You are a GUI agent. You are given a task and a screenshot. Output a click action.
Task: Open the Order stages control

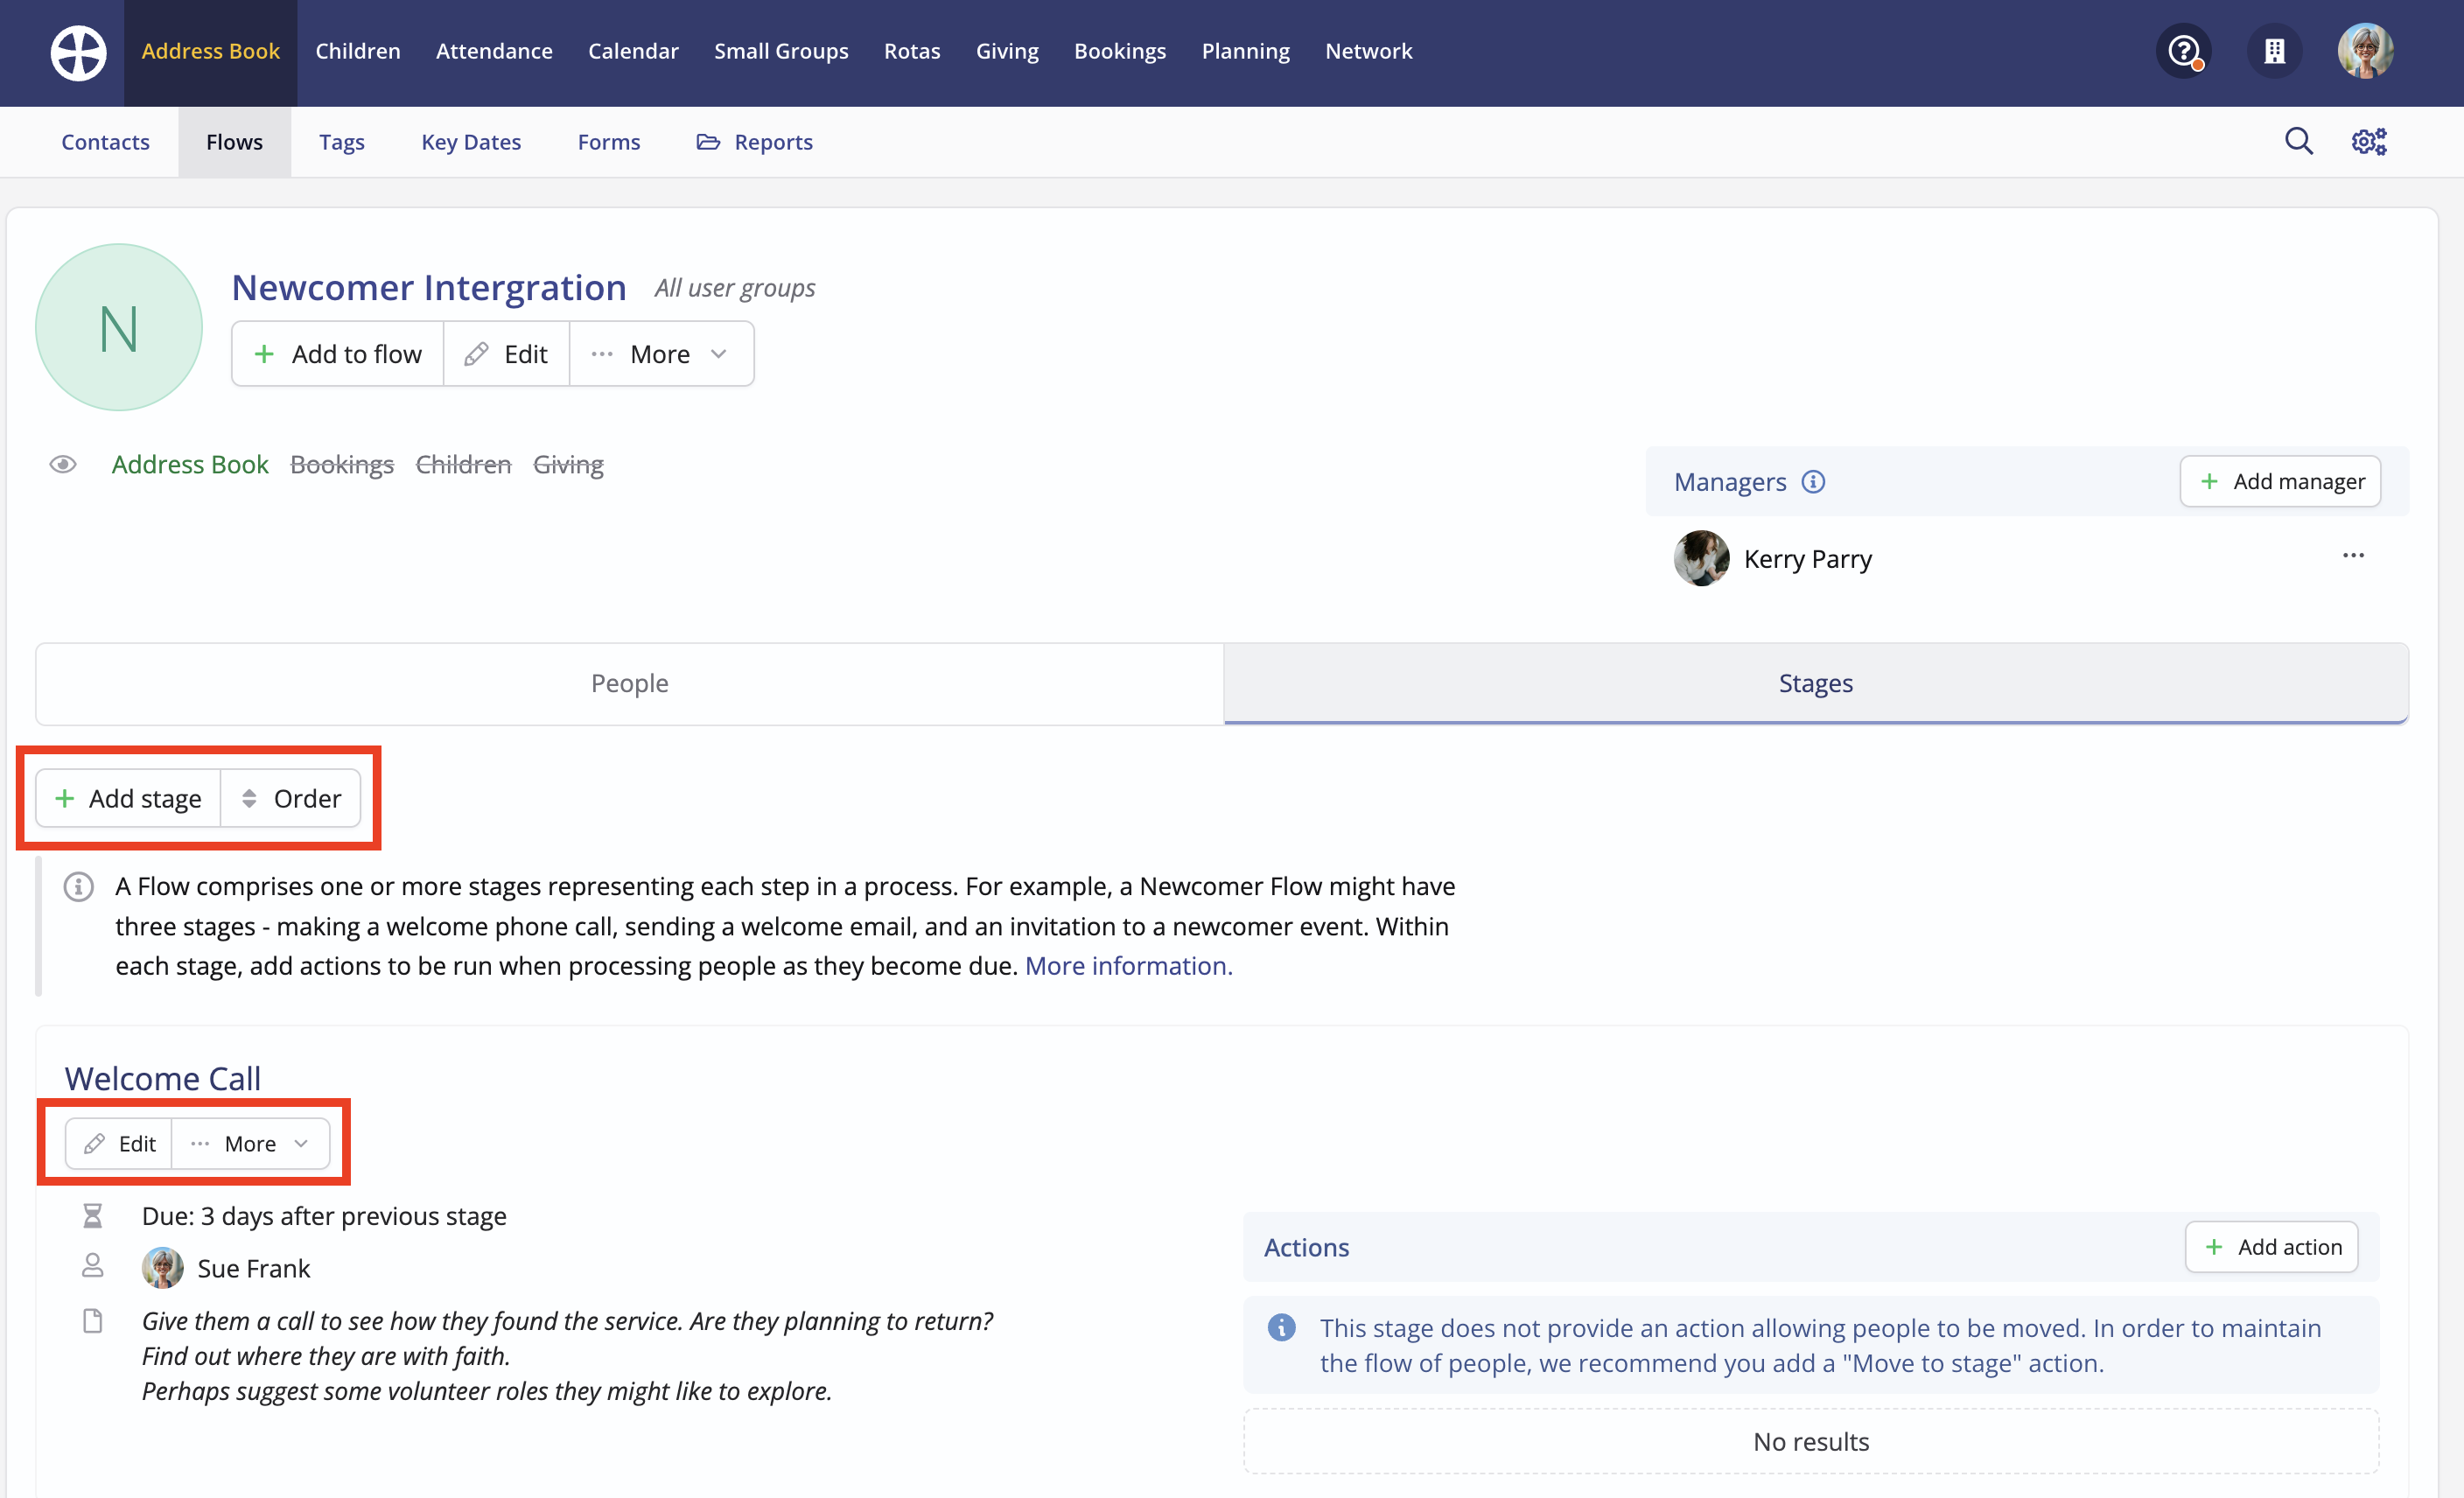tap(291, 798)
